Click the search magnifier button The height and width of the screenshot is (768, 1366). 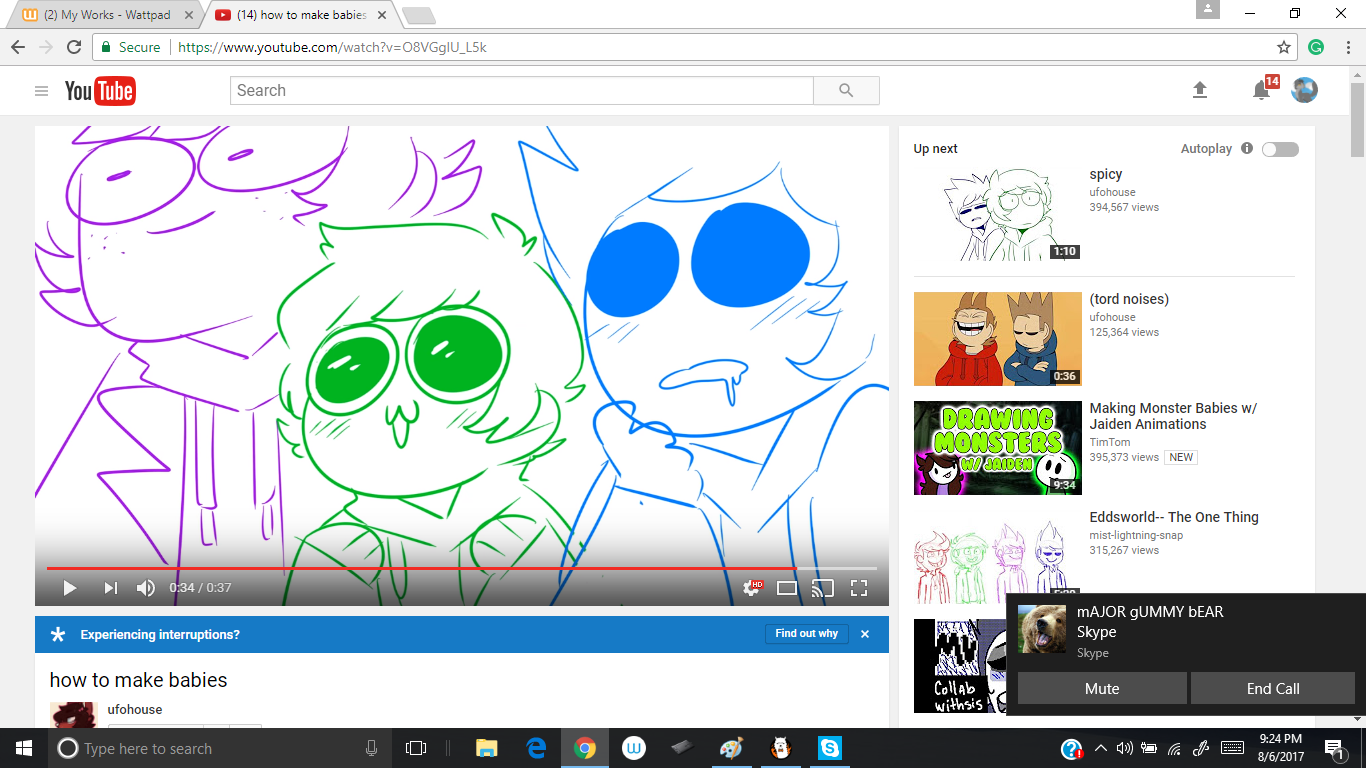point(846,90)
